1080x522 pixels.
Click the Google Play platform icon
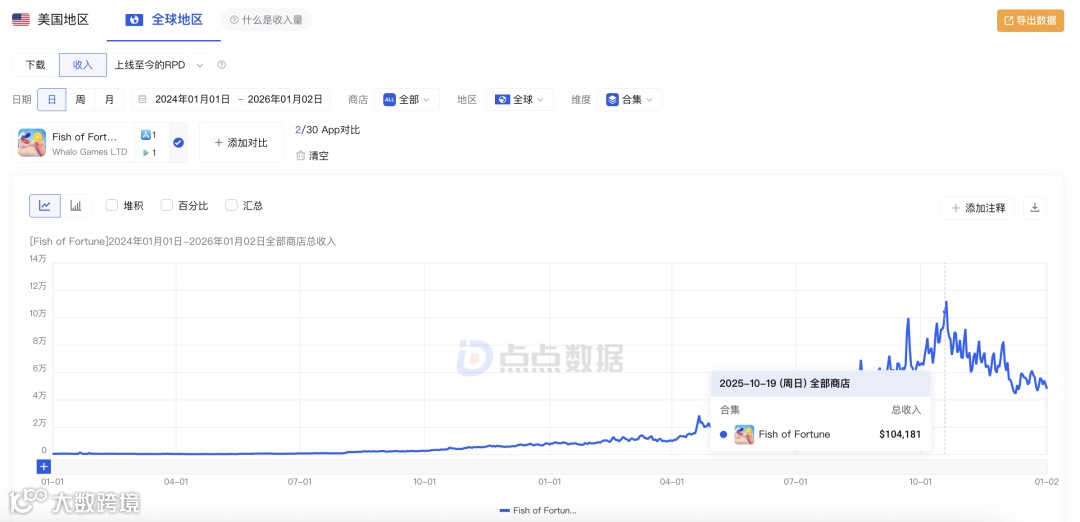[145, 152]
